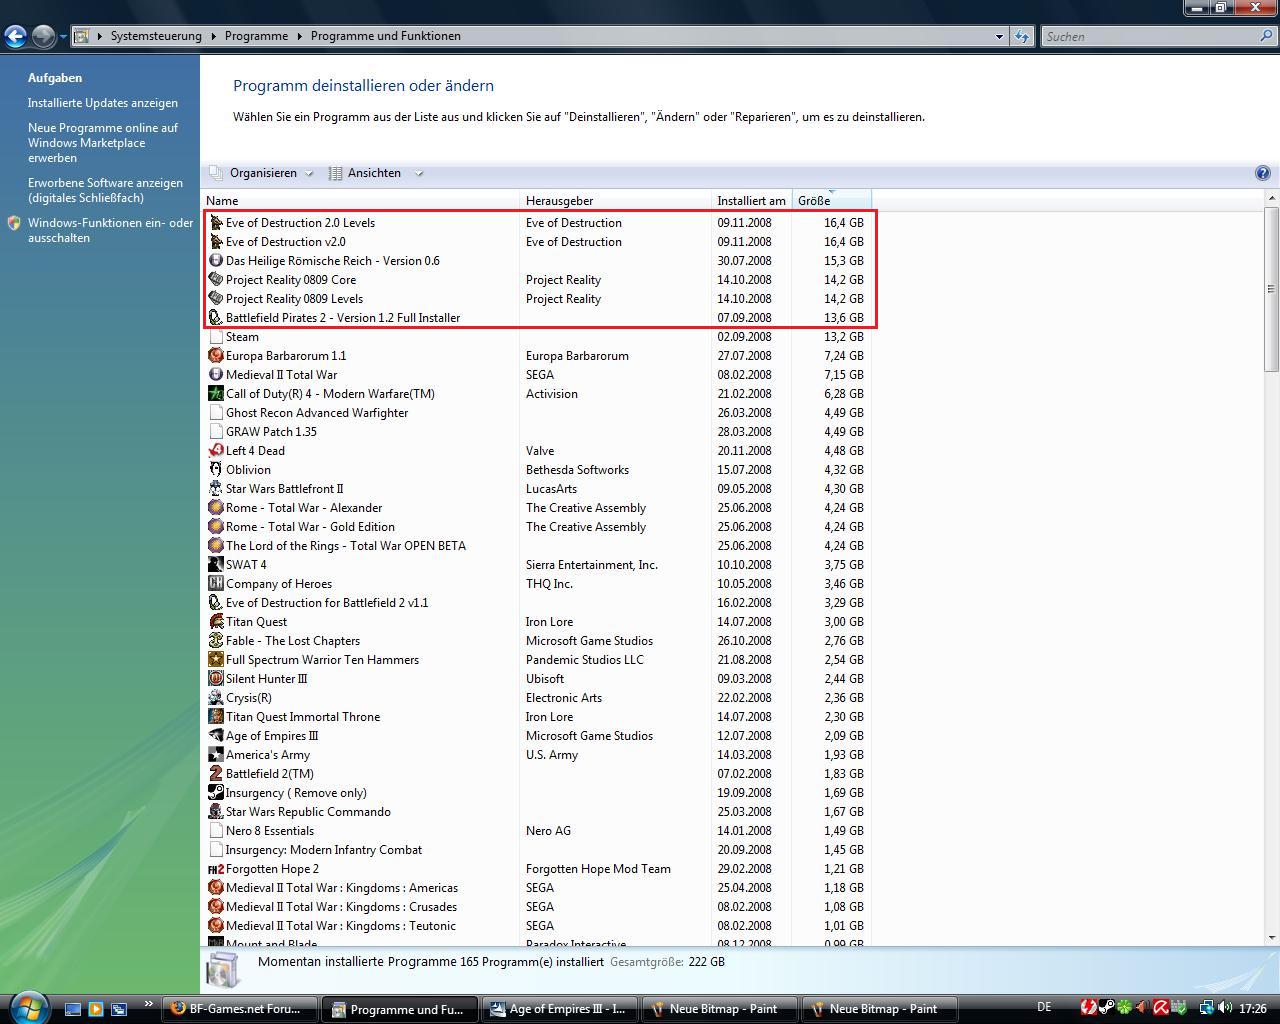Image resolution: width=1280 pixels, height=1024 pixels.
Task: Click the Das Heilige Römische Reich program icon
Action: tap(215, 261)
